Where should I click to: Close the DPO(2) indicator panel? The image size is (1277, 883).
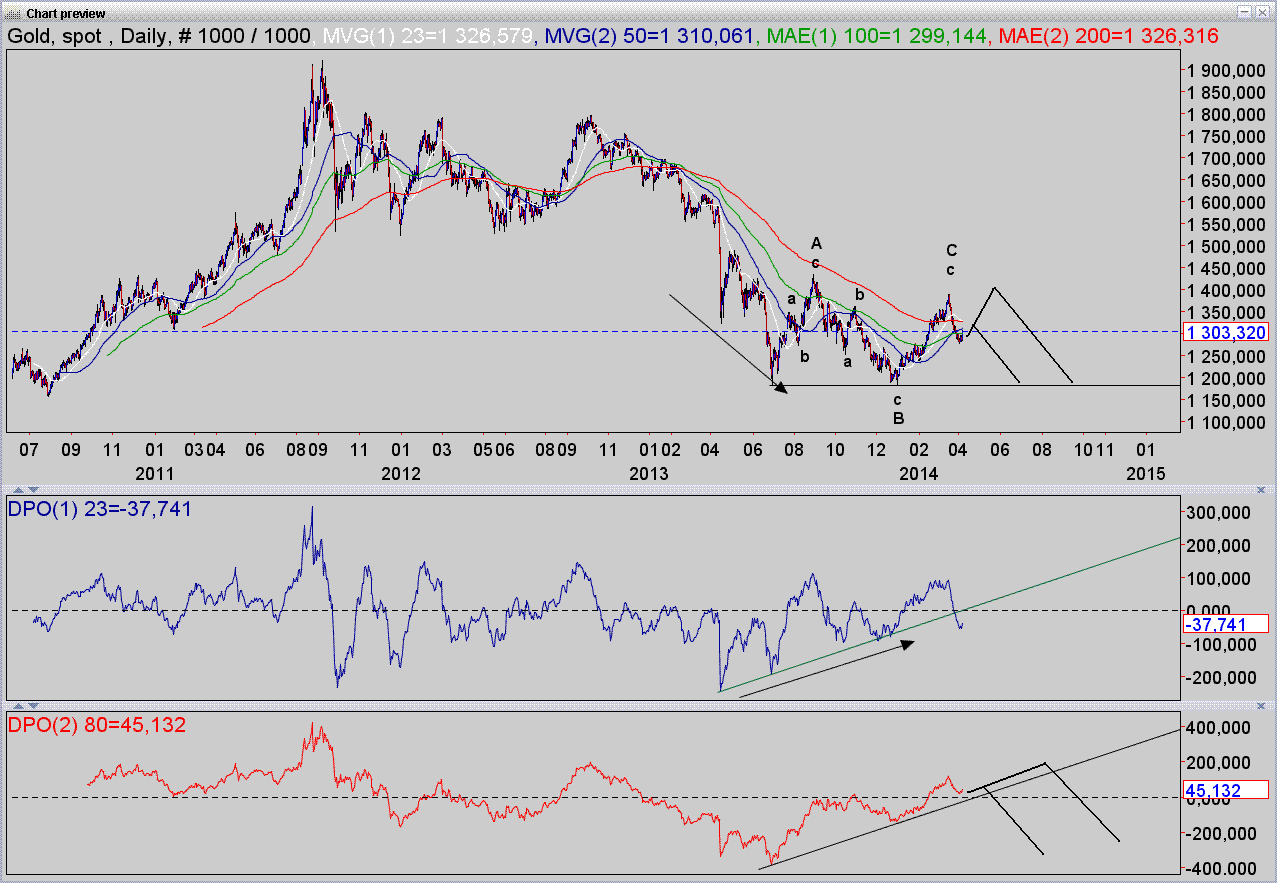(x=1259, y=706)
